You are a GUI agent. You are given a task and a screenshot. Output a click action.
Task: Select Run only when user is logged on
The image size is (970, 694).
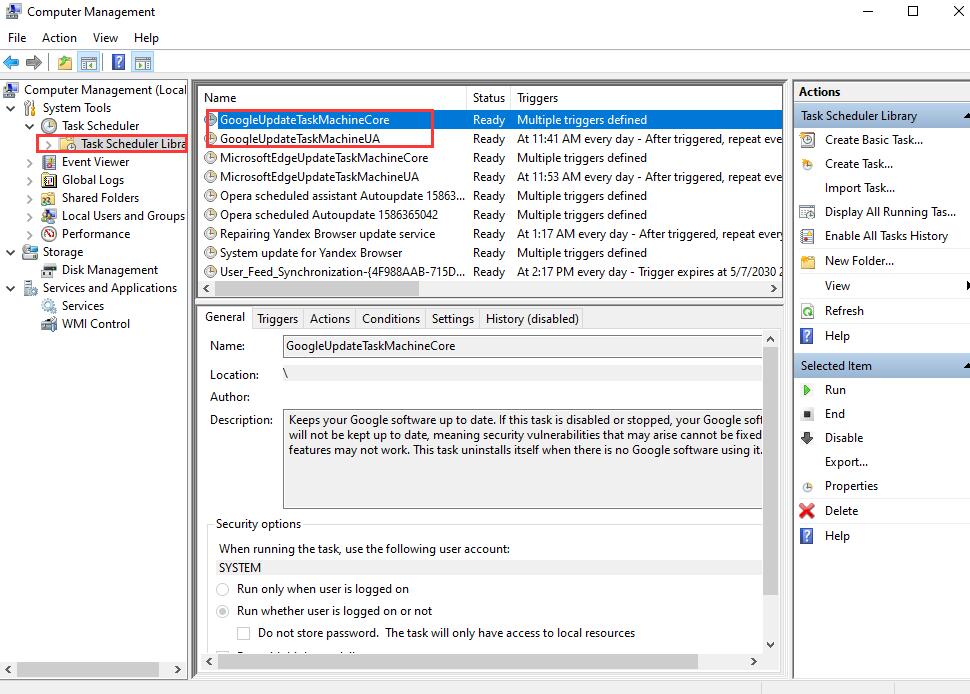[x=223, y=589]
